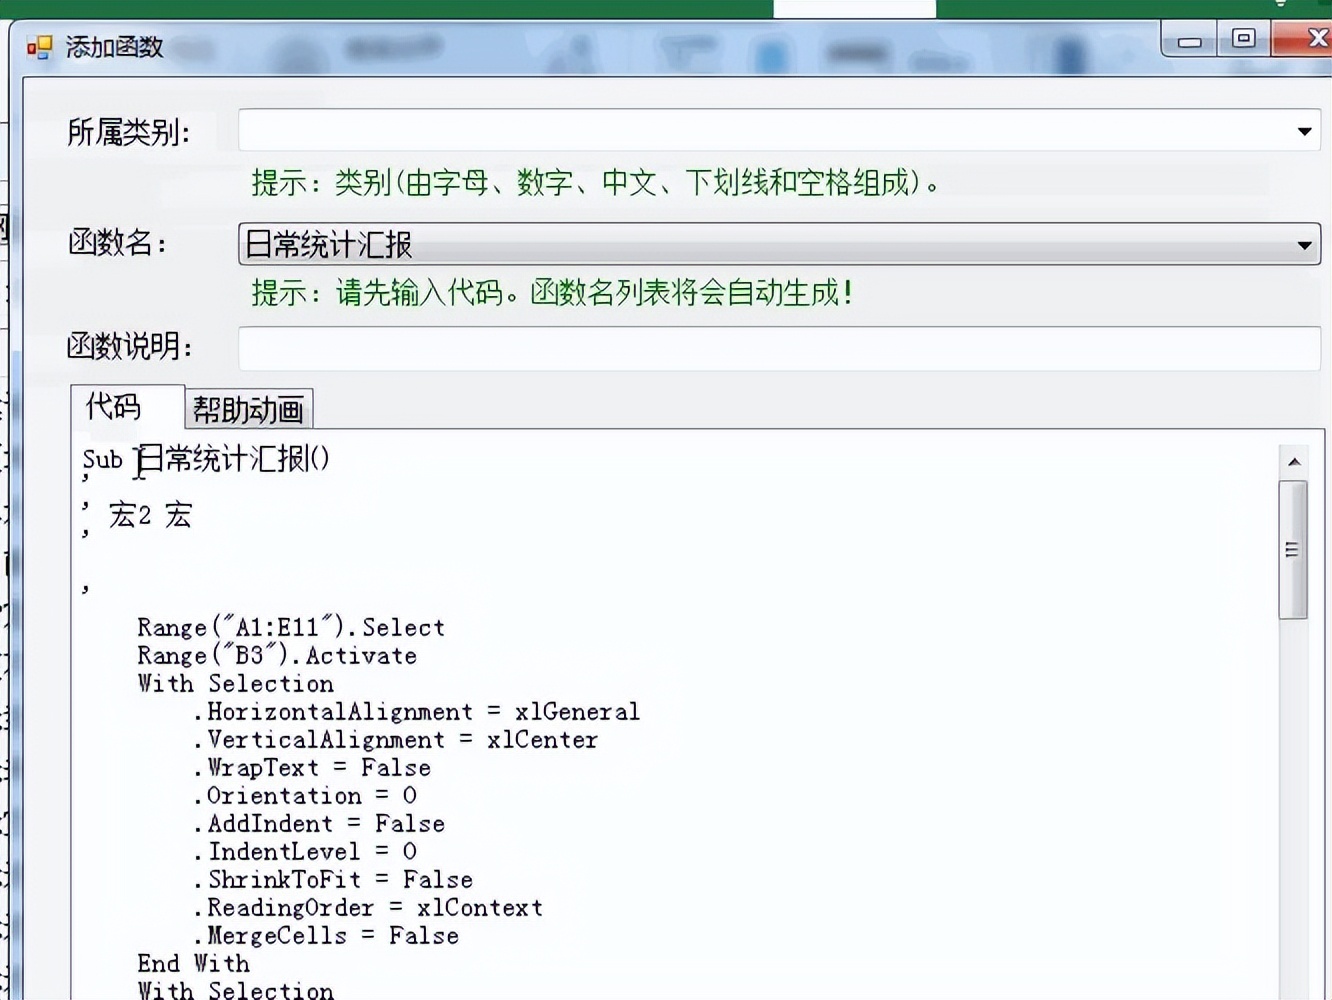Expand the 函数名 function name dropdown
The height and width of the screenshot is (1000, 1332).
(x=1303, y=244)
